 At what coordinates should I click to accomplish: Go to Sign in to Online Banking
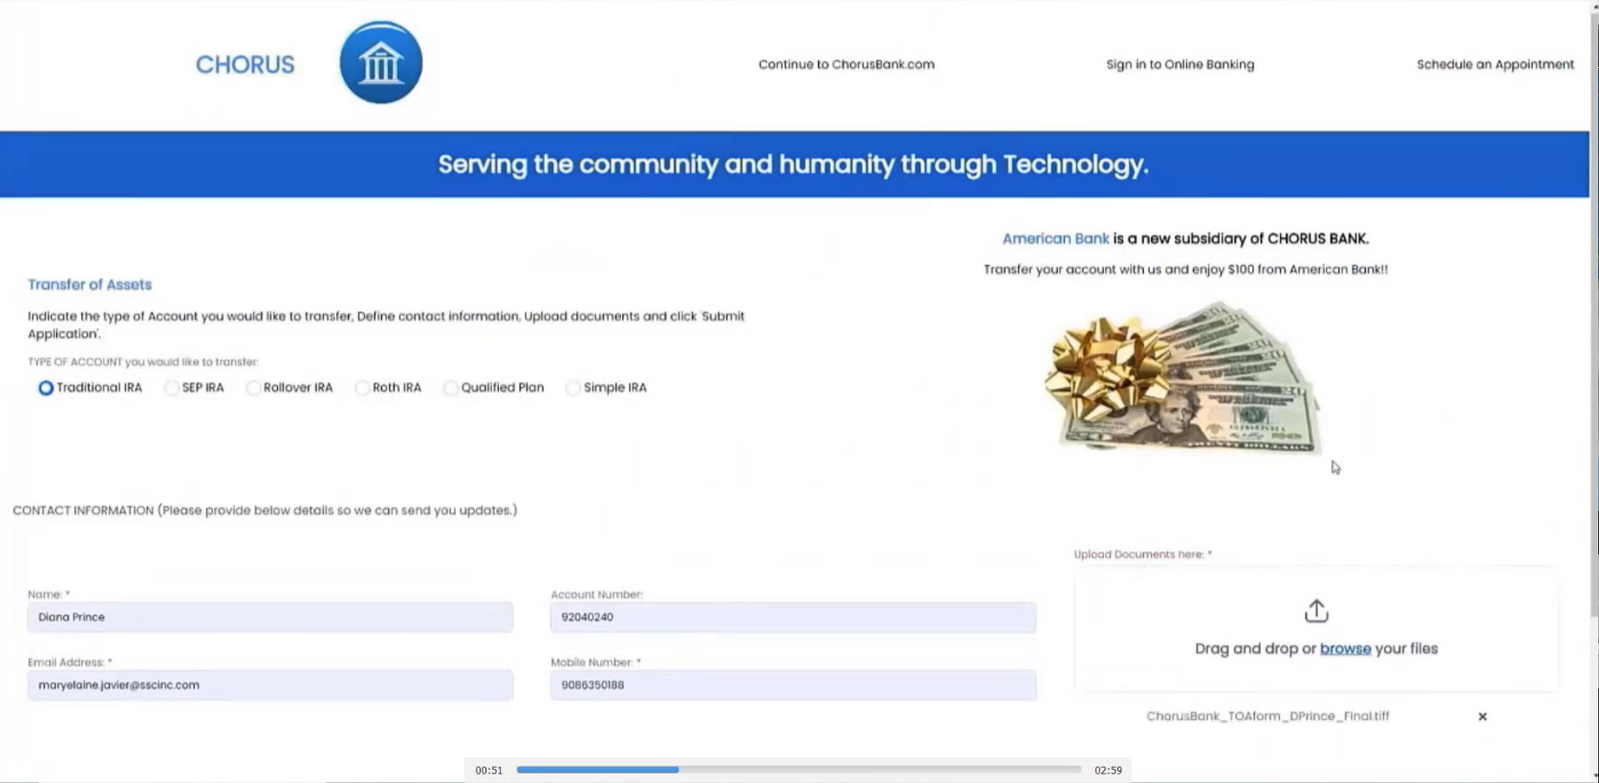point(1179,65)
